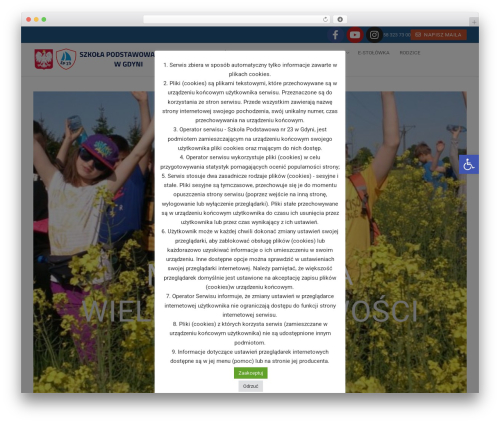Open the Instagram profile icon
The width and height of the screenshot is (500, 423).
374,35
